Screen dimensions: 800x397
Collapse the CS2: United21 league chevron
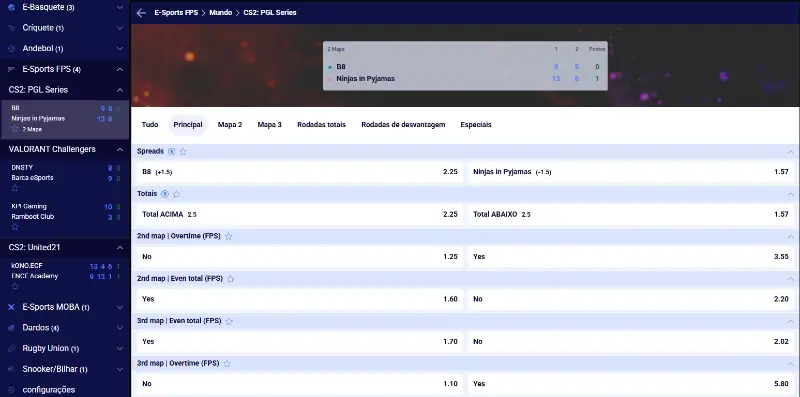coord(120,247)
